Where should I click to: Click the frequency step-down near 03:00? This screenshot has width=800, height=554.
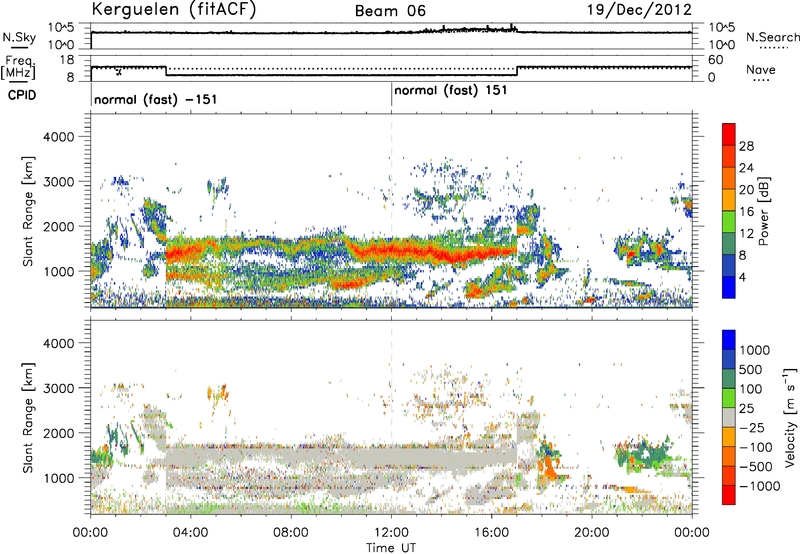(166, 71)
